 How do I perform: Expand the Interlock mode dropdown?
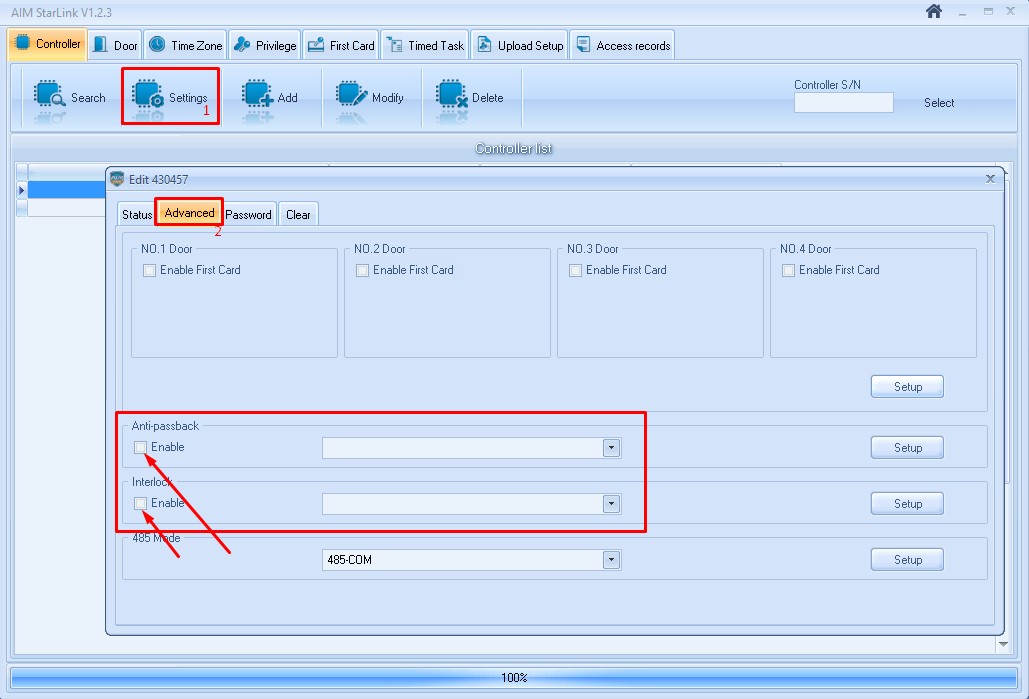(611, 503)
